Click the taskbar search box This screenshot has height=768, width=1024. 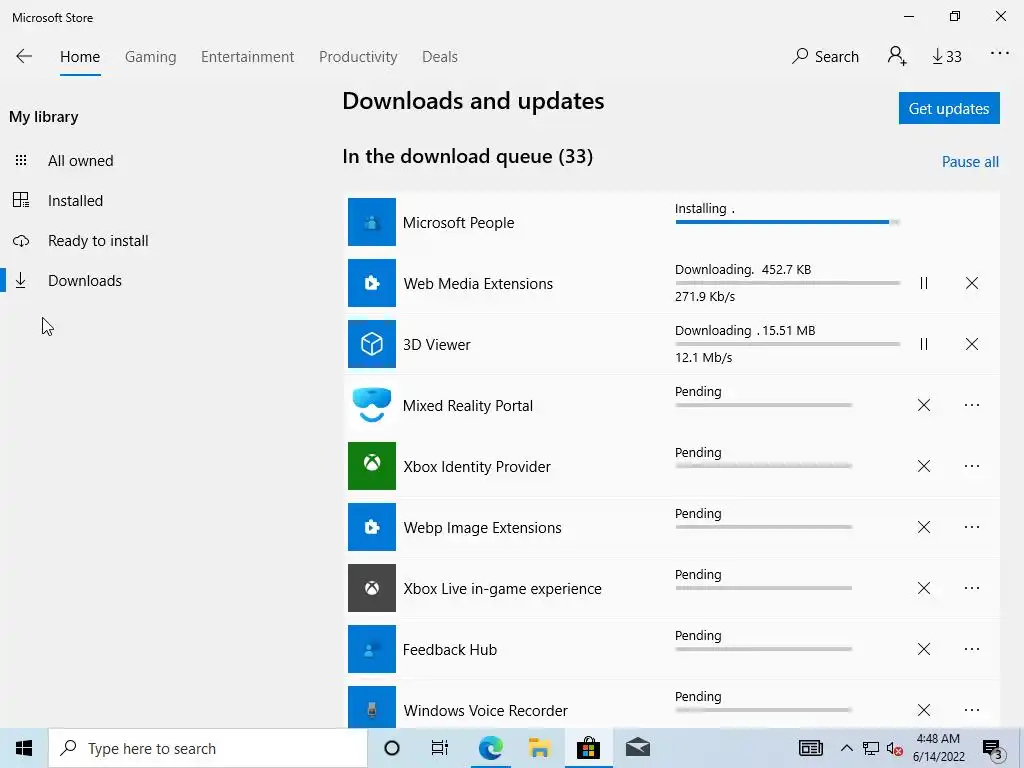coord(208,748)
